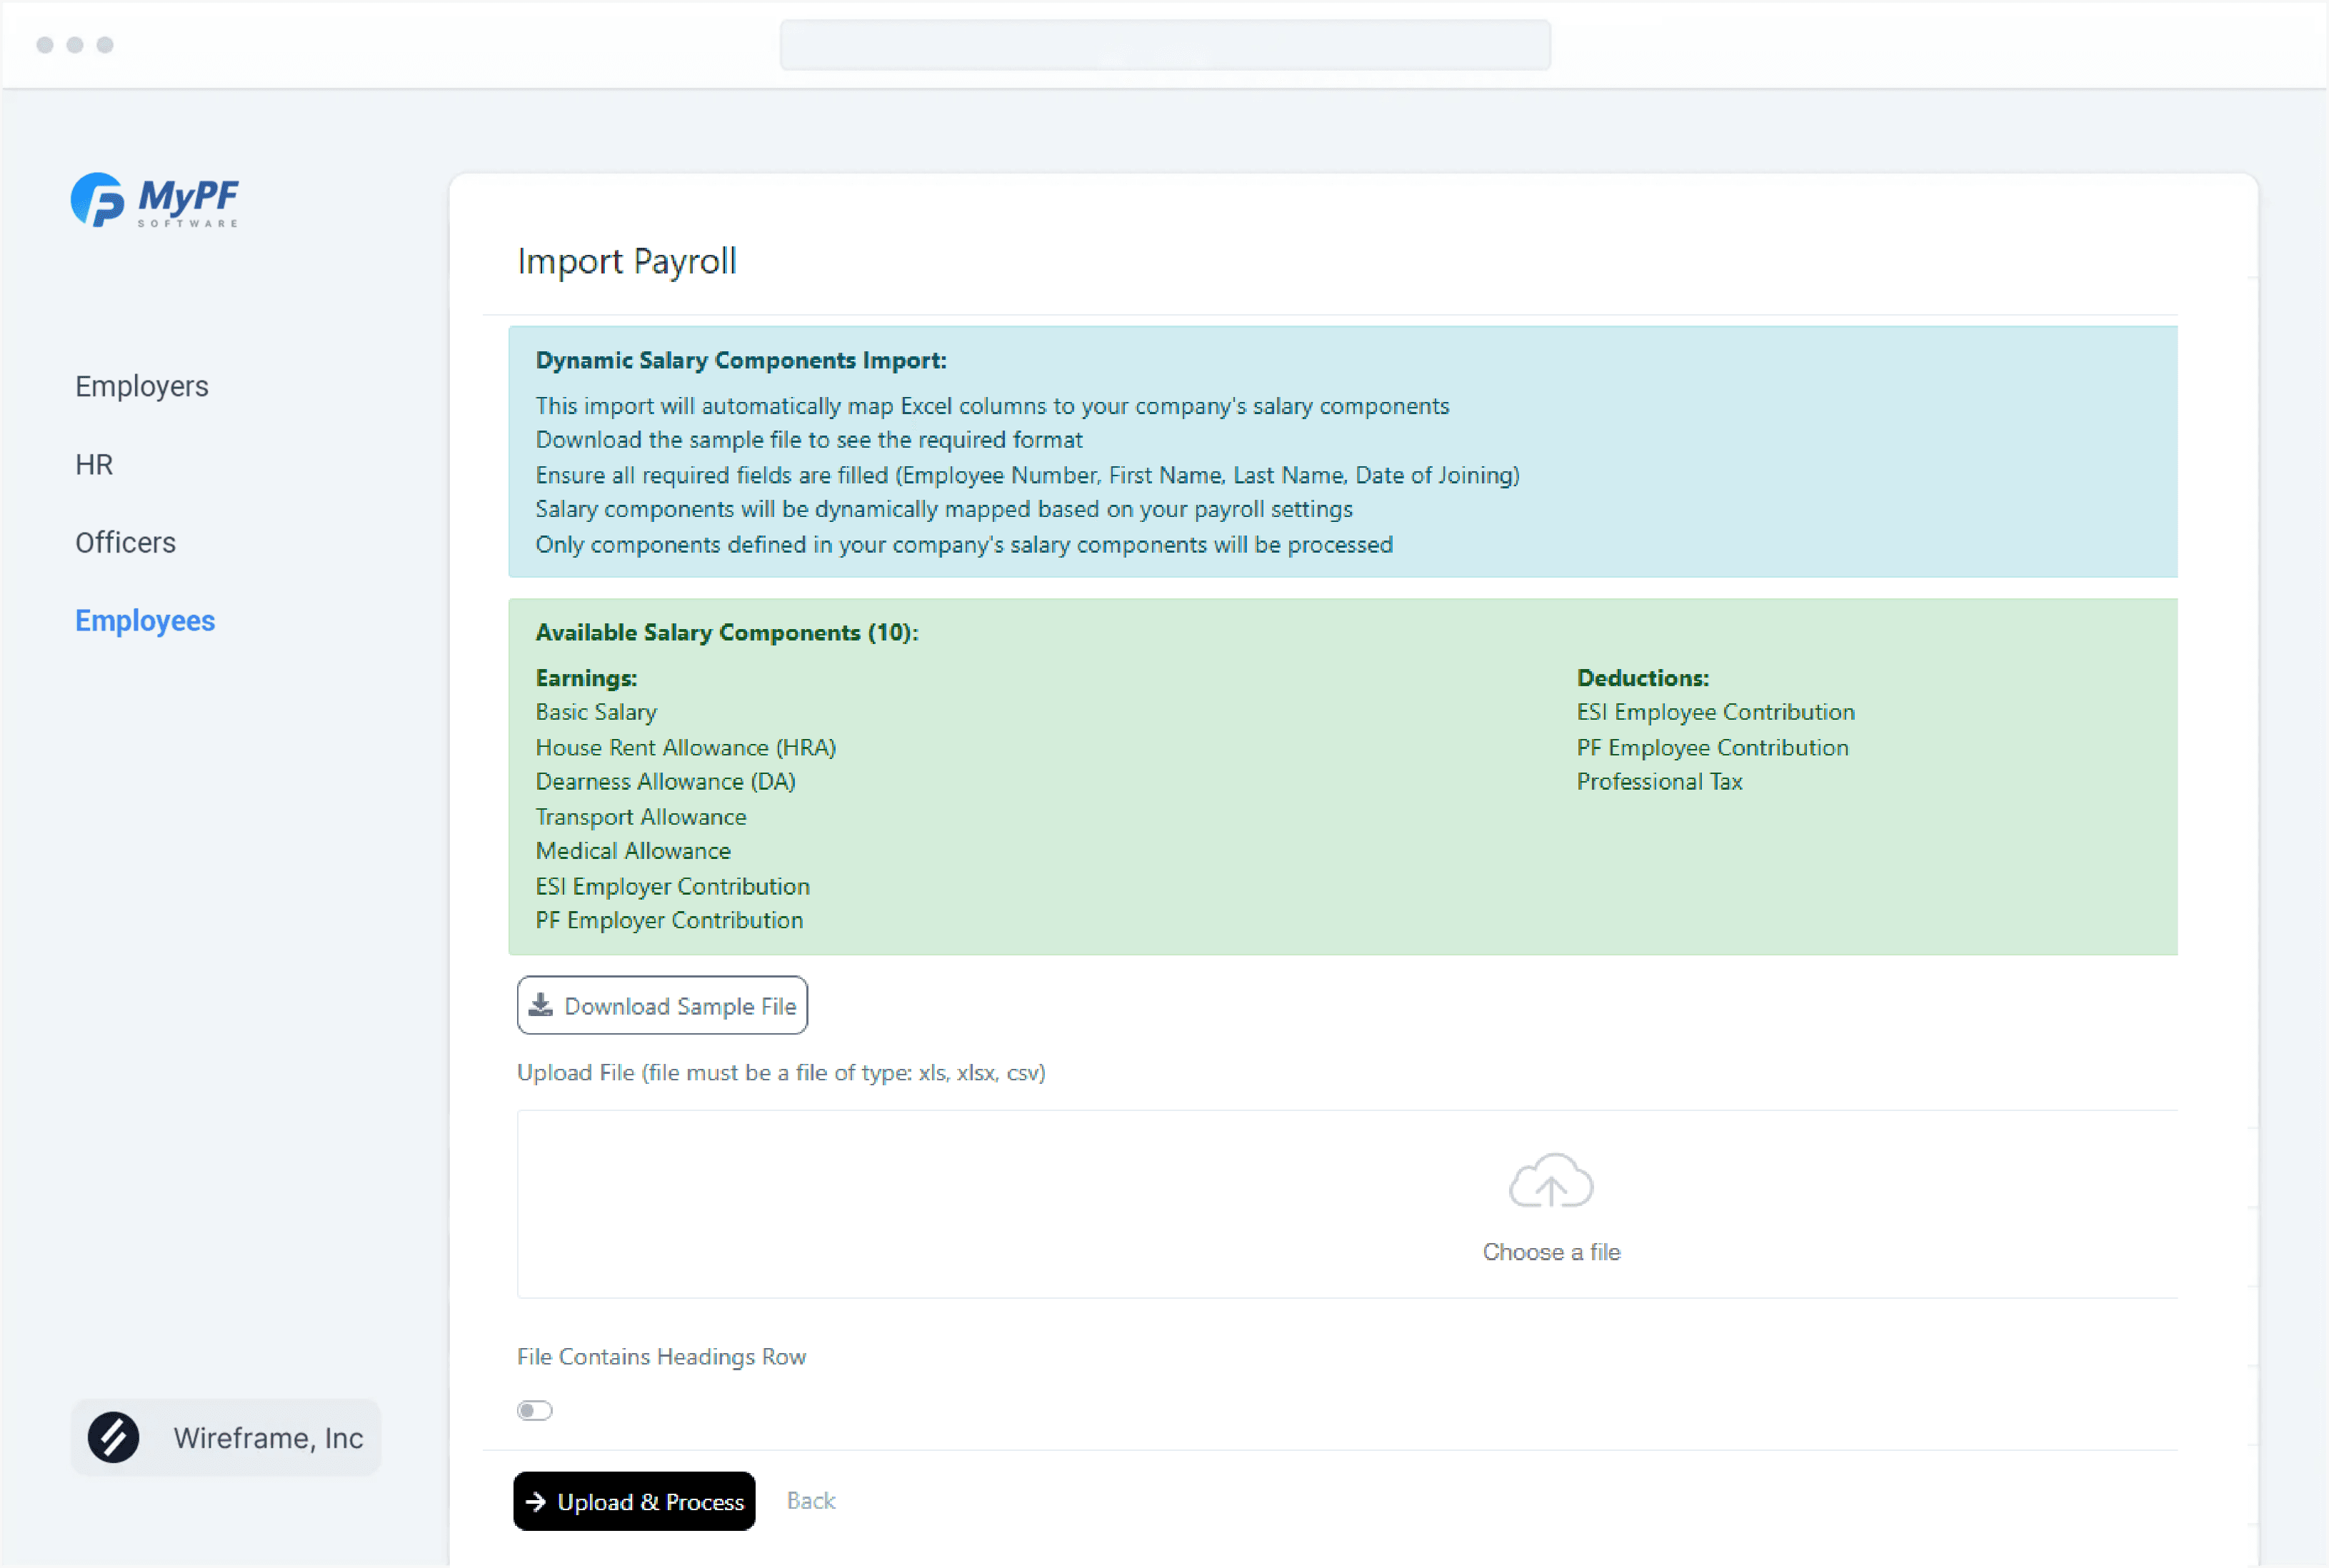
Task: Click the Choose a file text
Action: click(x=1551, y=1252)
